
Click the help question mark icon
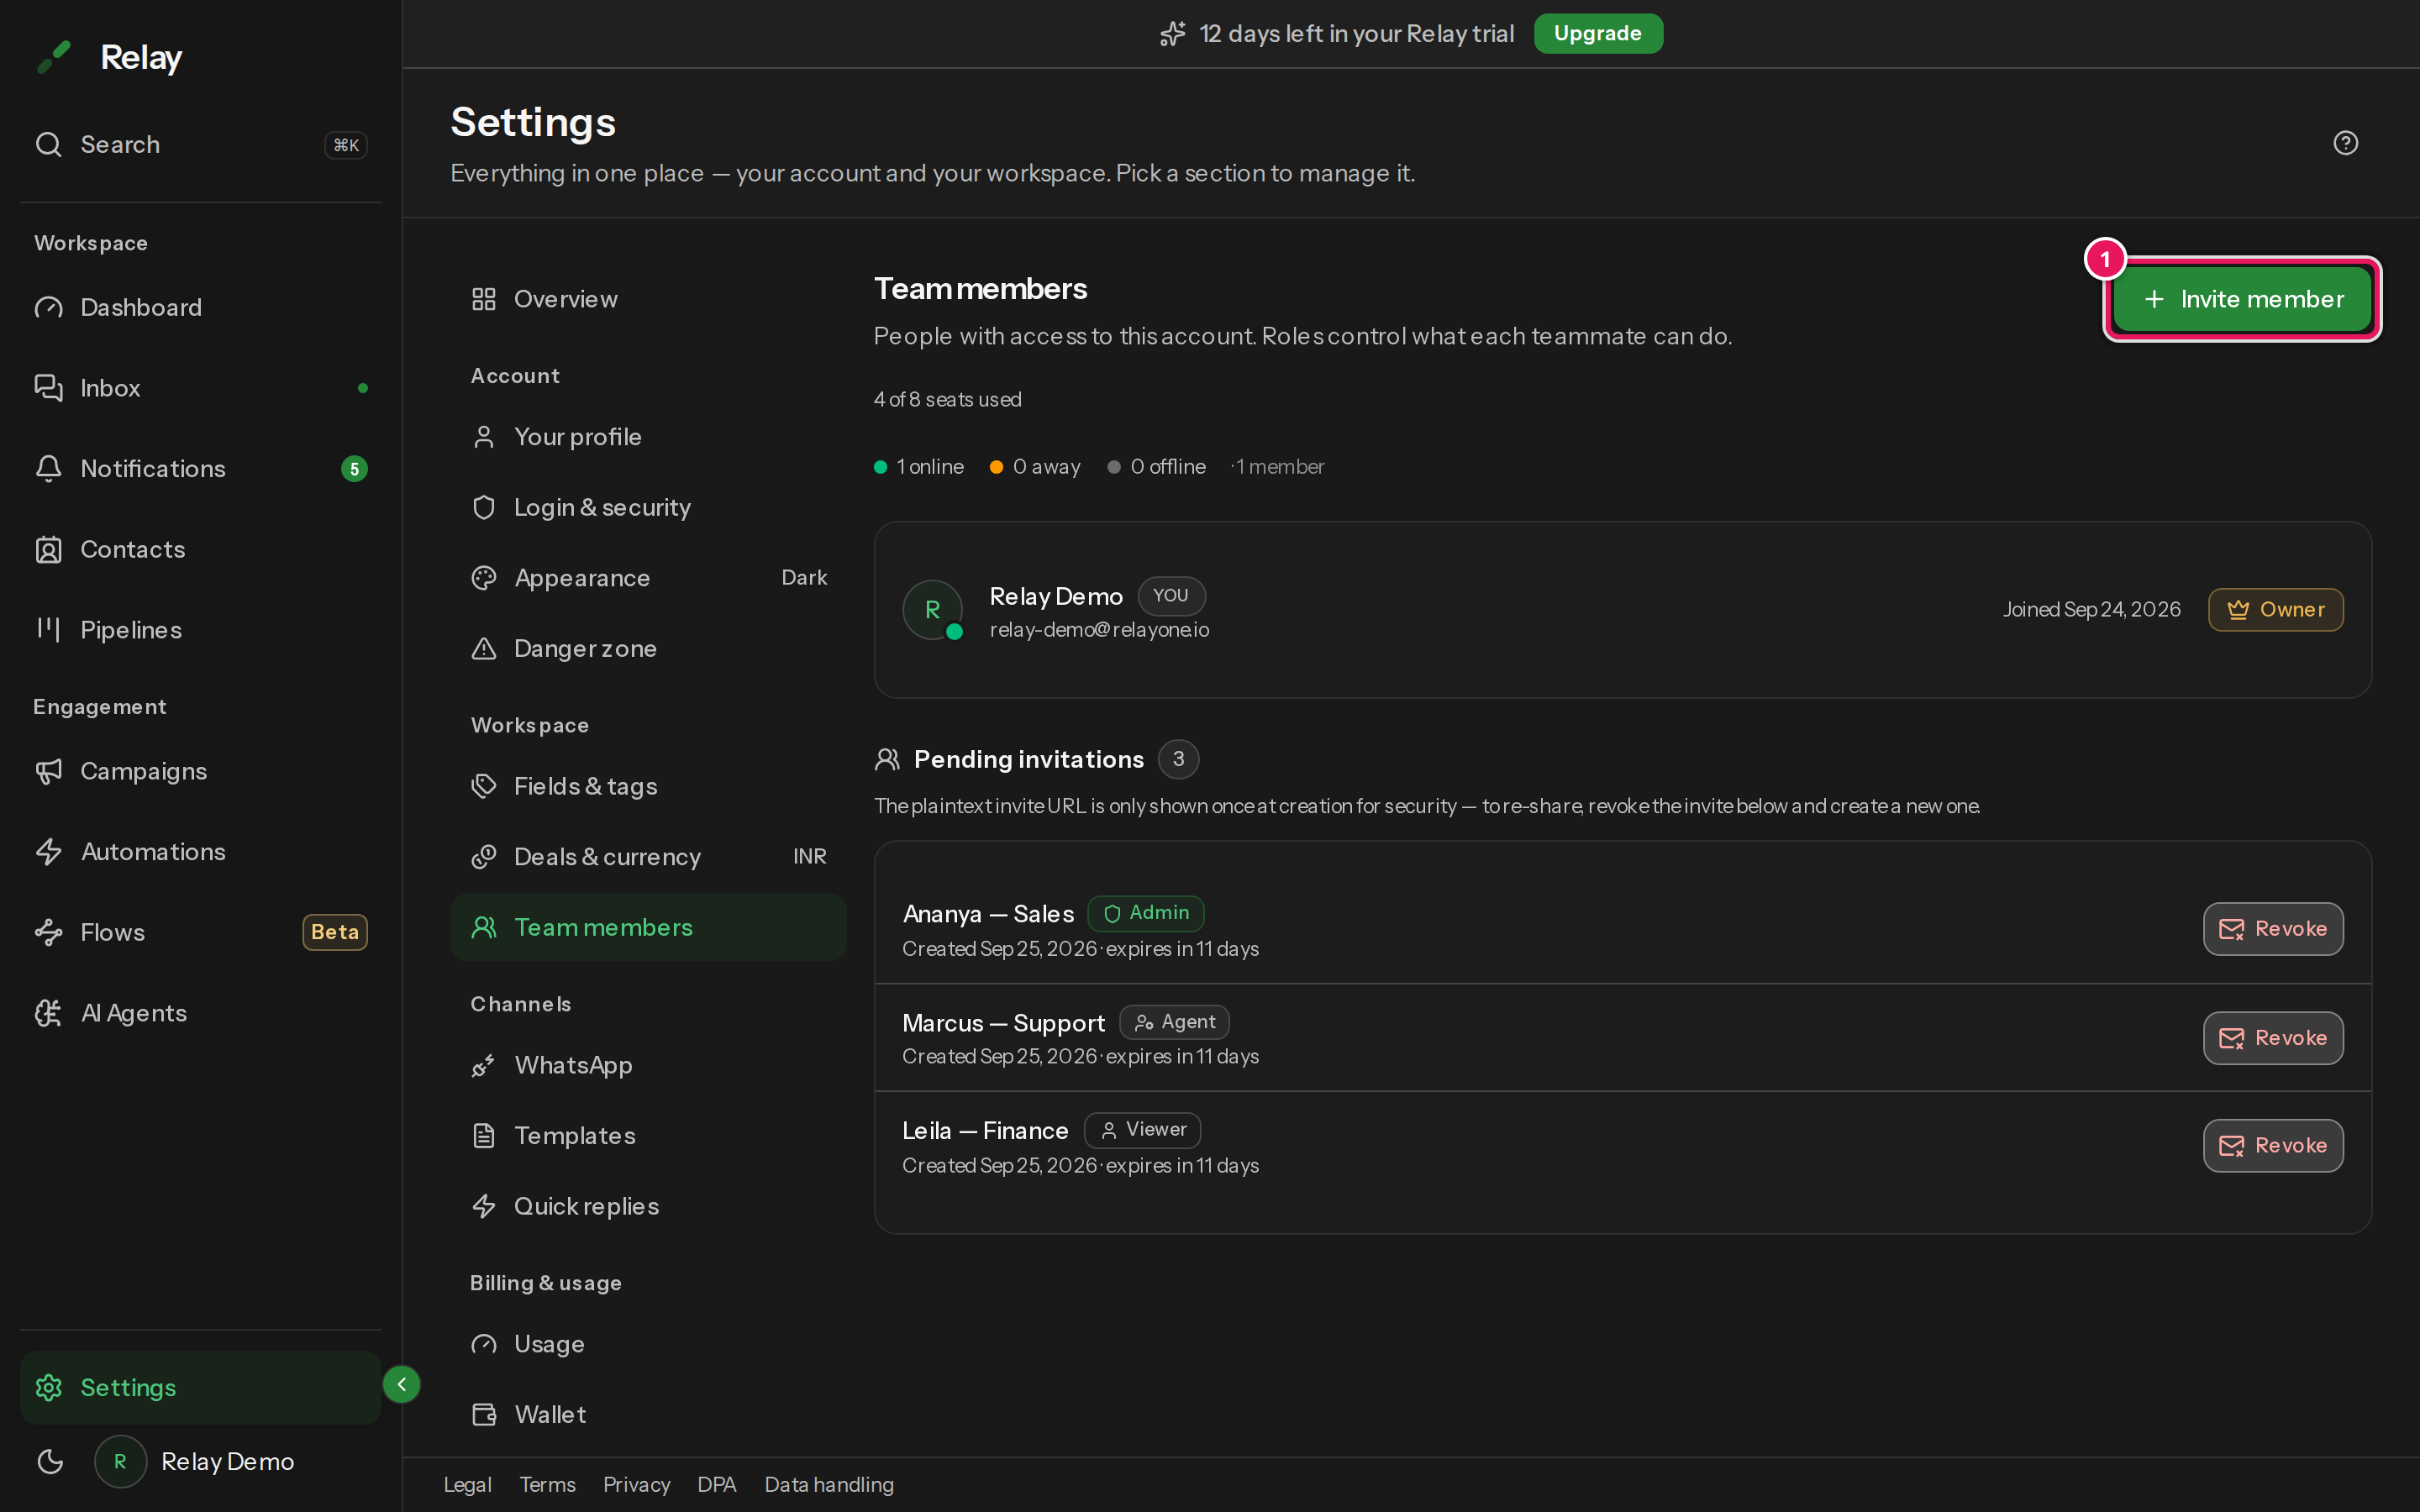[2345, 143]
